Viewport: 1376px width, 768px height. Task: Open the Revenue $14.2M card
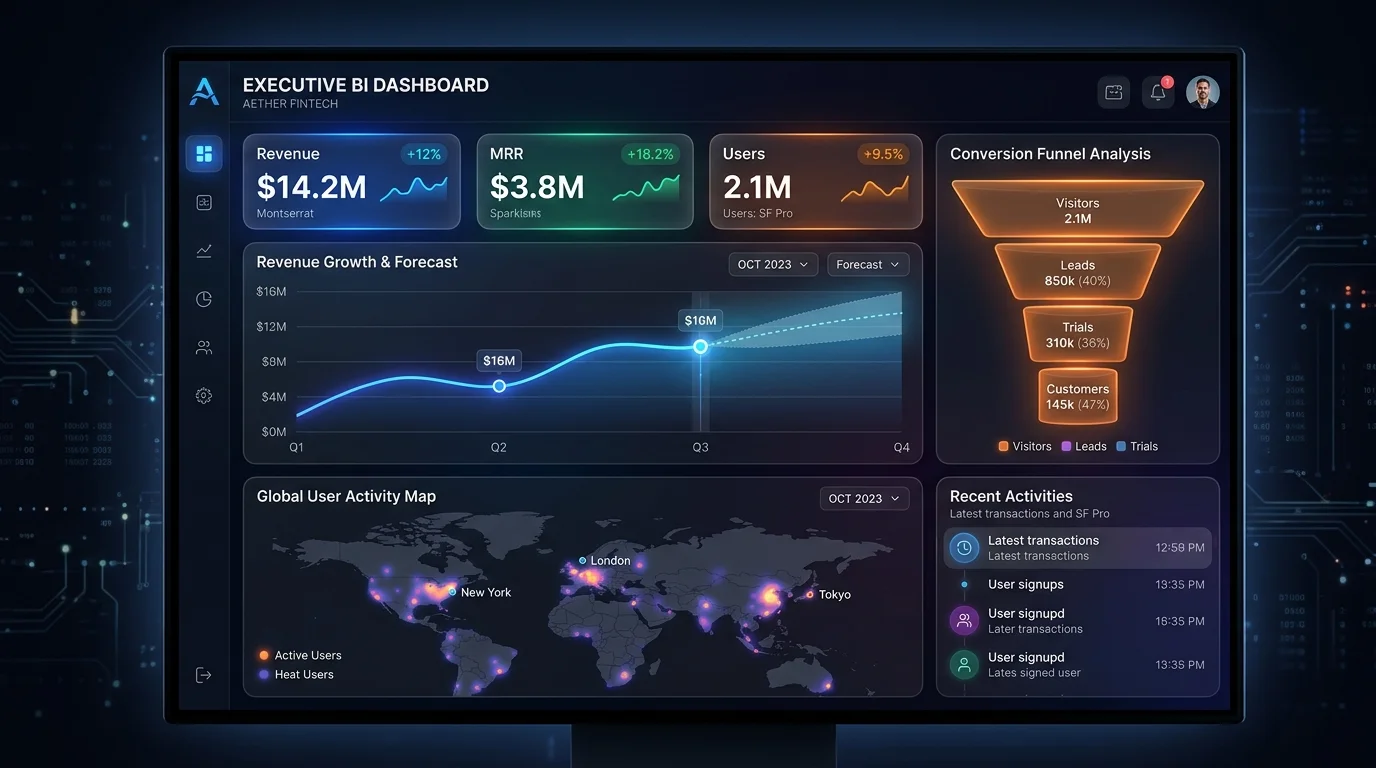coord(352,182)
